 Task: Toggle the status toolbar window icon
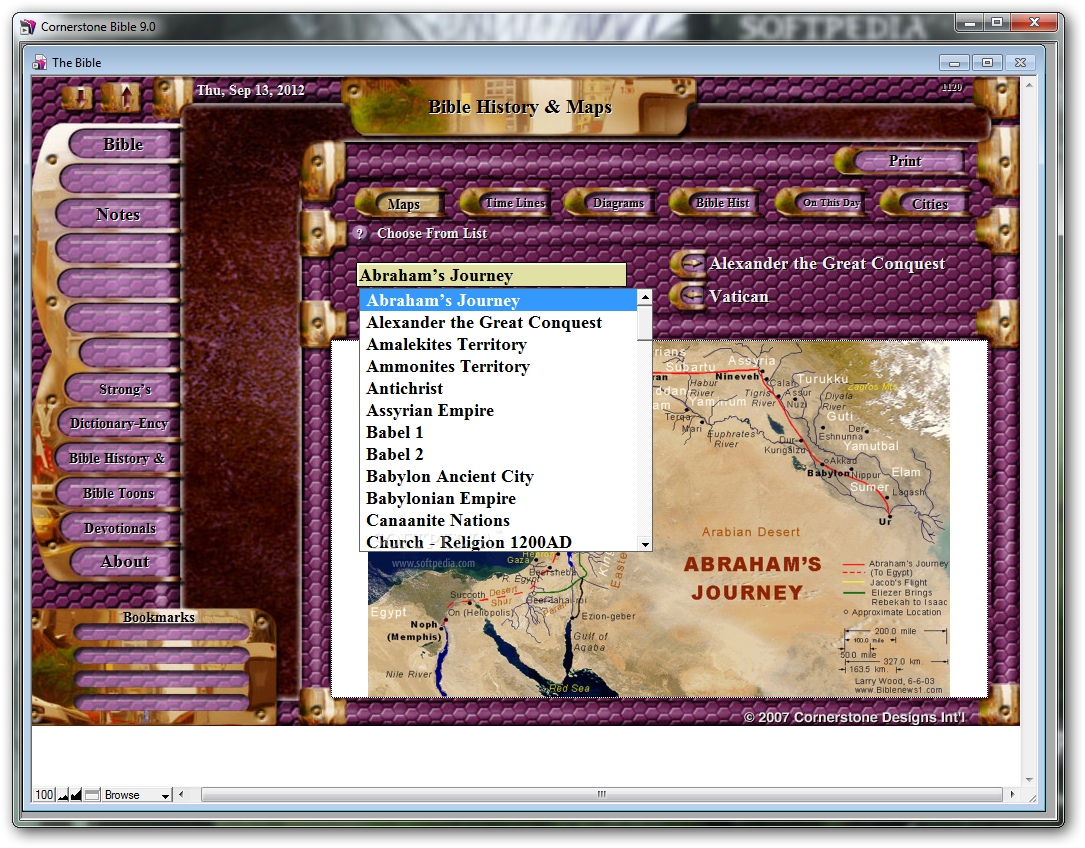tap(92, 795)
